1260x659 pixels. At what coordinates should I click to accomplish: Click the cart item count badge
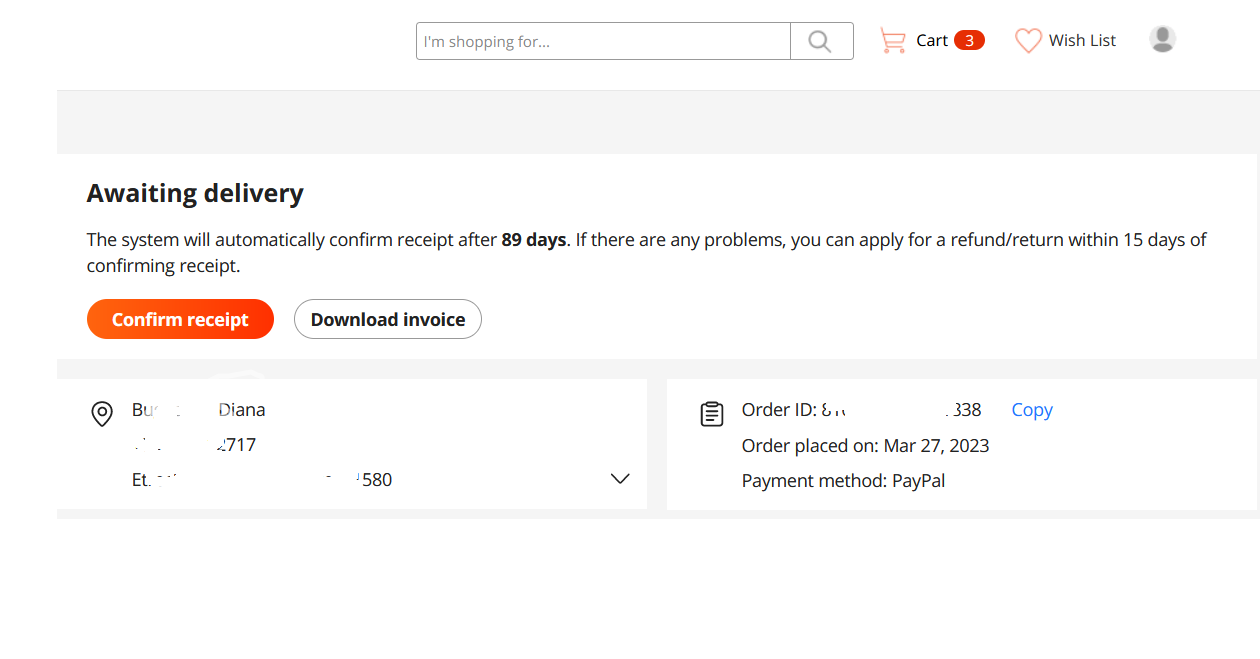(969, 40)
